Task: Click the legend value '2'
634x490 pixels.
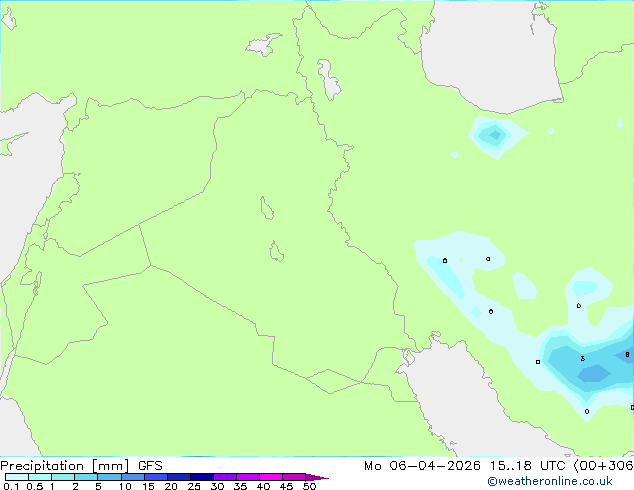Action: pyautogui.click(x=75, y=486)
